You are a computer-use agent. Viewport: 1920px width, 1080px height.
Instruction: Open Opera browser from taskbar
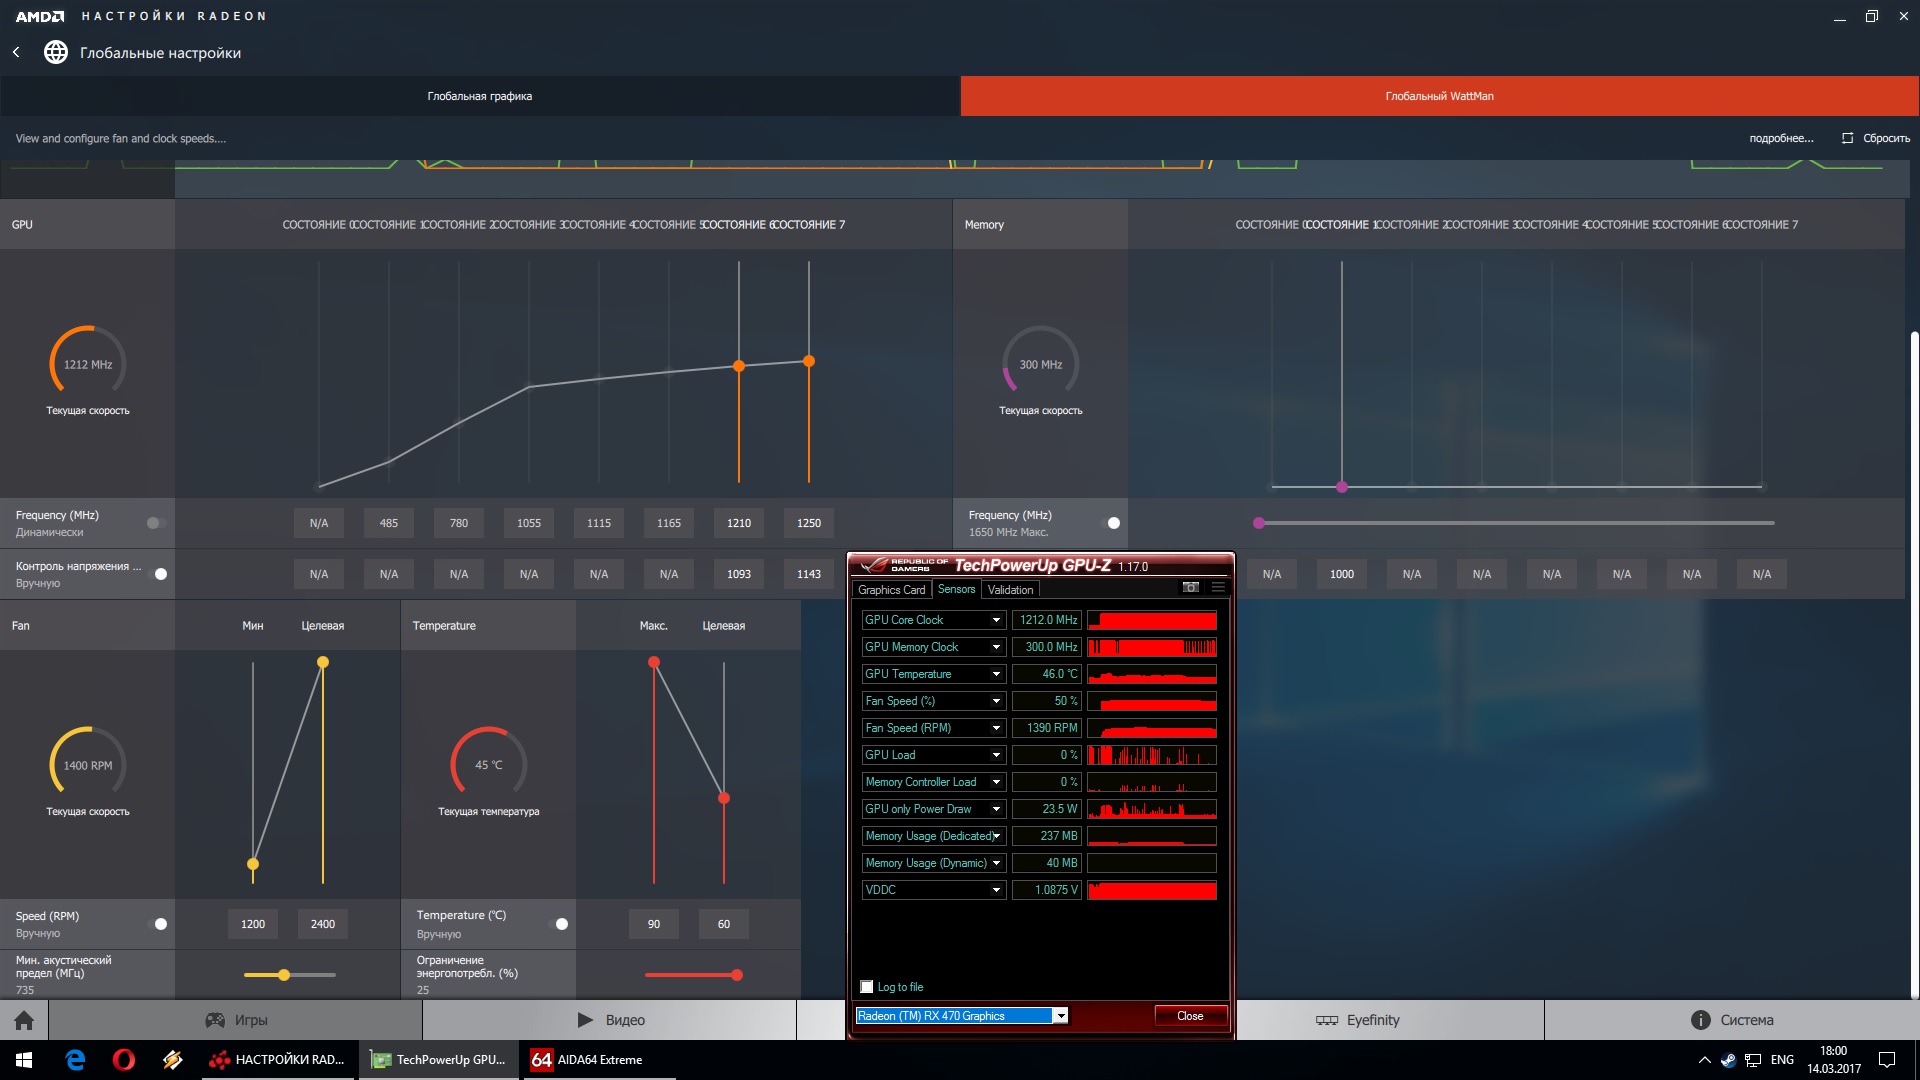tap(124, 1060)
